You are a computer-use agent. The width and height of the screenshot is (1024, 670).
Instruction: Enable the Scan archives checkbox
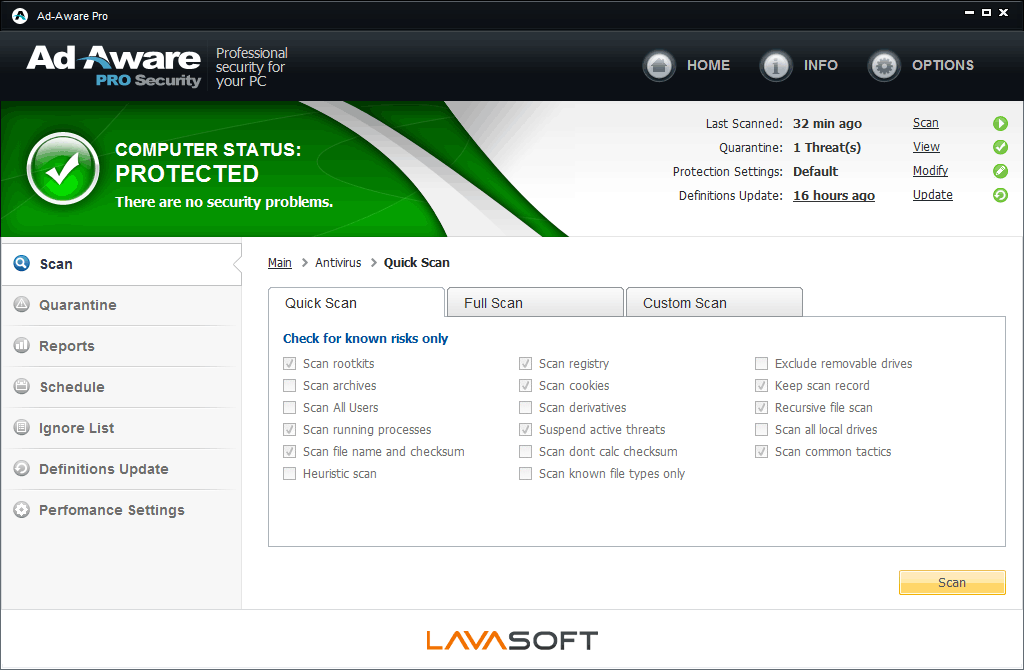[289, 386]
